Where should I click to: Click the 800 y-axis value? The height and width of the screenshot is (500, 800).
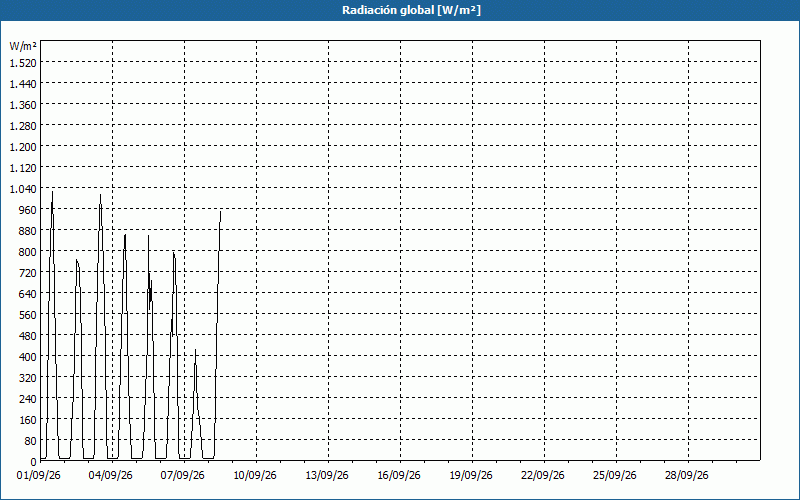[x=27, y=252]
